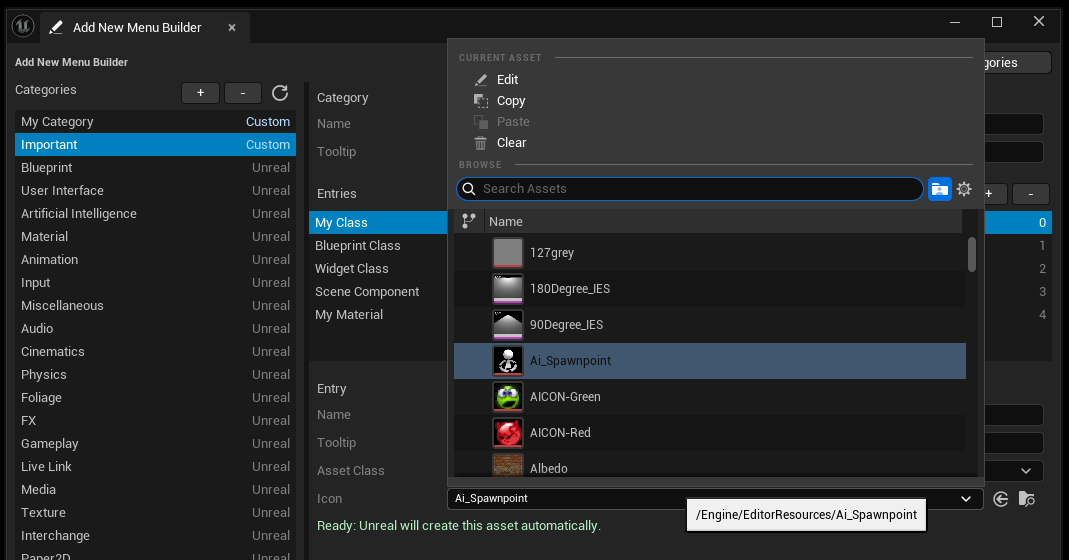The width and height of the screenshot is (1069, 560).
Task: Select the Albedo asset thumbnail
Action: (508, 465)
